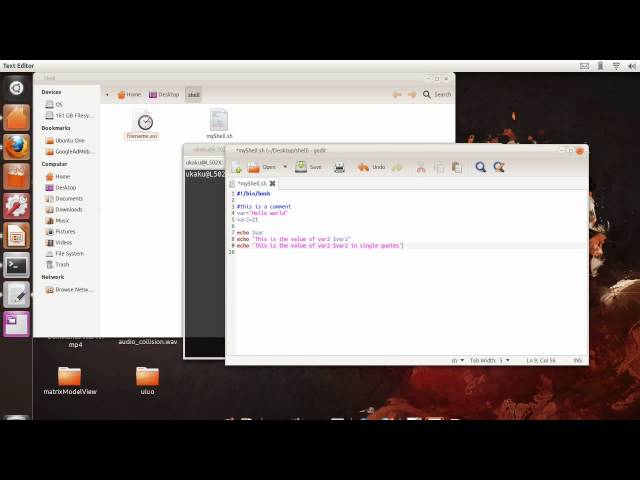Open Home under Computer in sidebar

[58, 176]
